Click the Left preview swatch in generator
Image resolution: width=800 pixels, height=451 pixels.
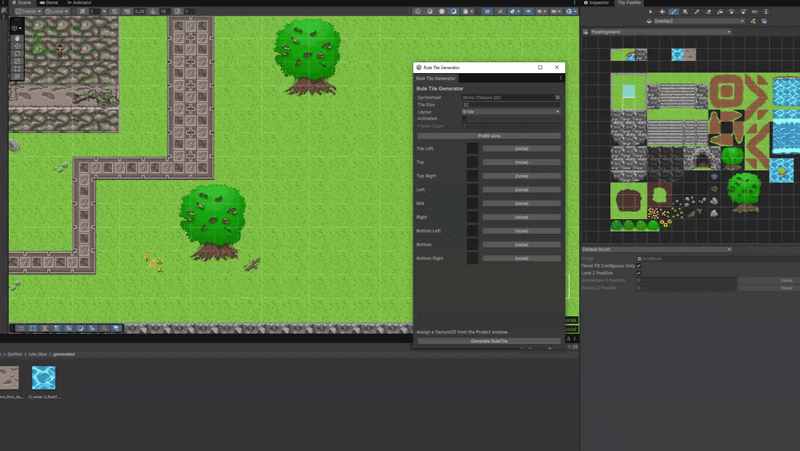(x=472, y=190)
